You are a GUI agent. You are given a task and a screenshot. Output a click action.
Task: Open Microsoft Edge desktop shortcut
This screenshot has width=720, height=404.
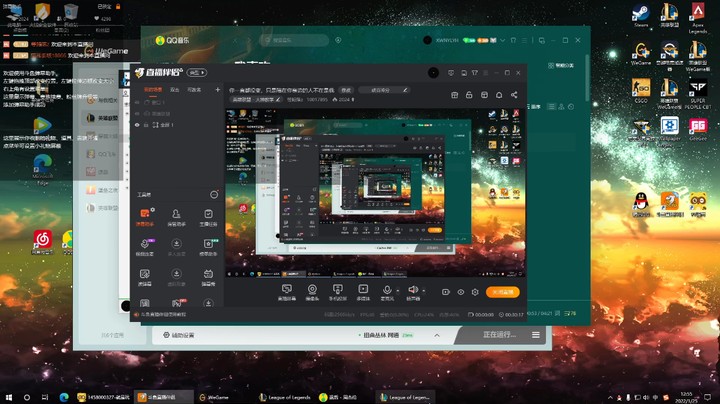point(42,169)
